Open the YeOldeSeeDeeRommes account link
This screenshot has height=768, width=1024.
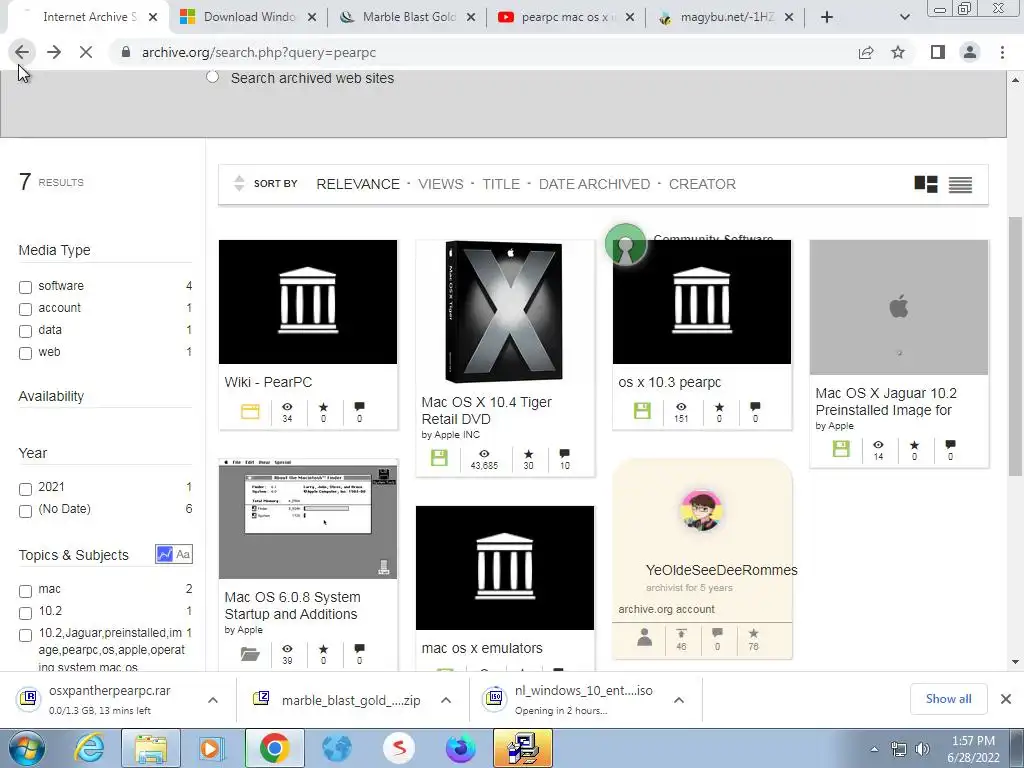(721, 570)
